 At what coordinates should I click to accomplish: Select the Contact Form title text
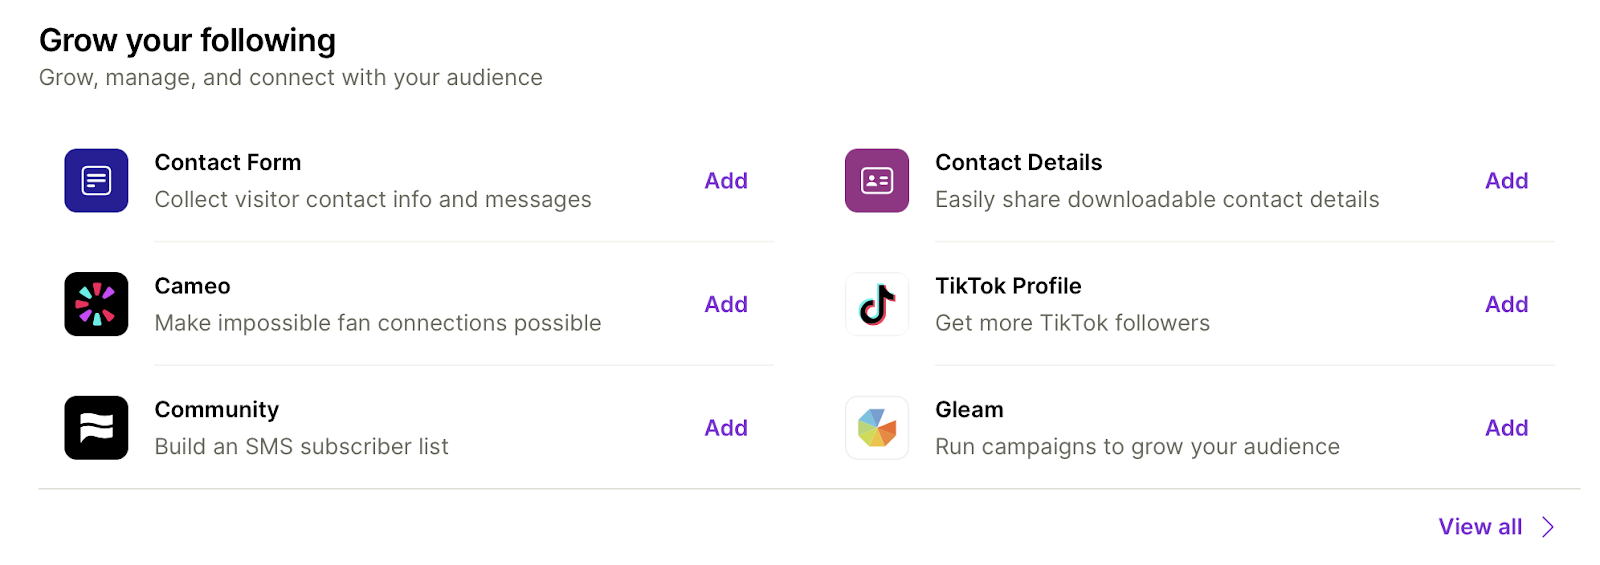[x=227, y=162]
